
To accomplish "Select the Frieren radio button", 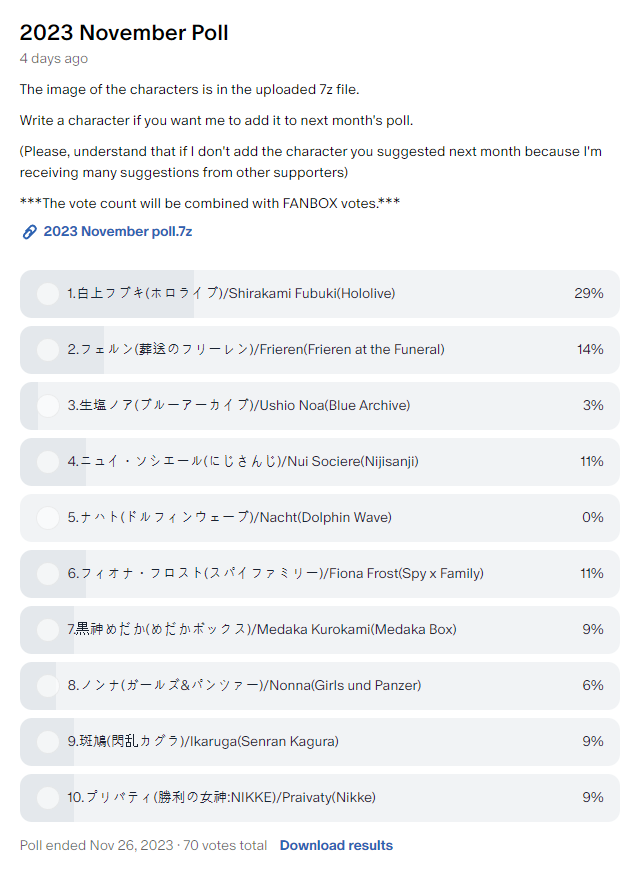I will pyautogui.click(x=47, y=350).
